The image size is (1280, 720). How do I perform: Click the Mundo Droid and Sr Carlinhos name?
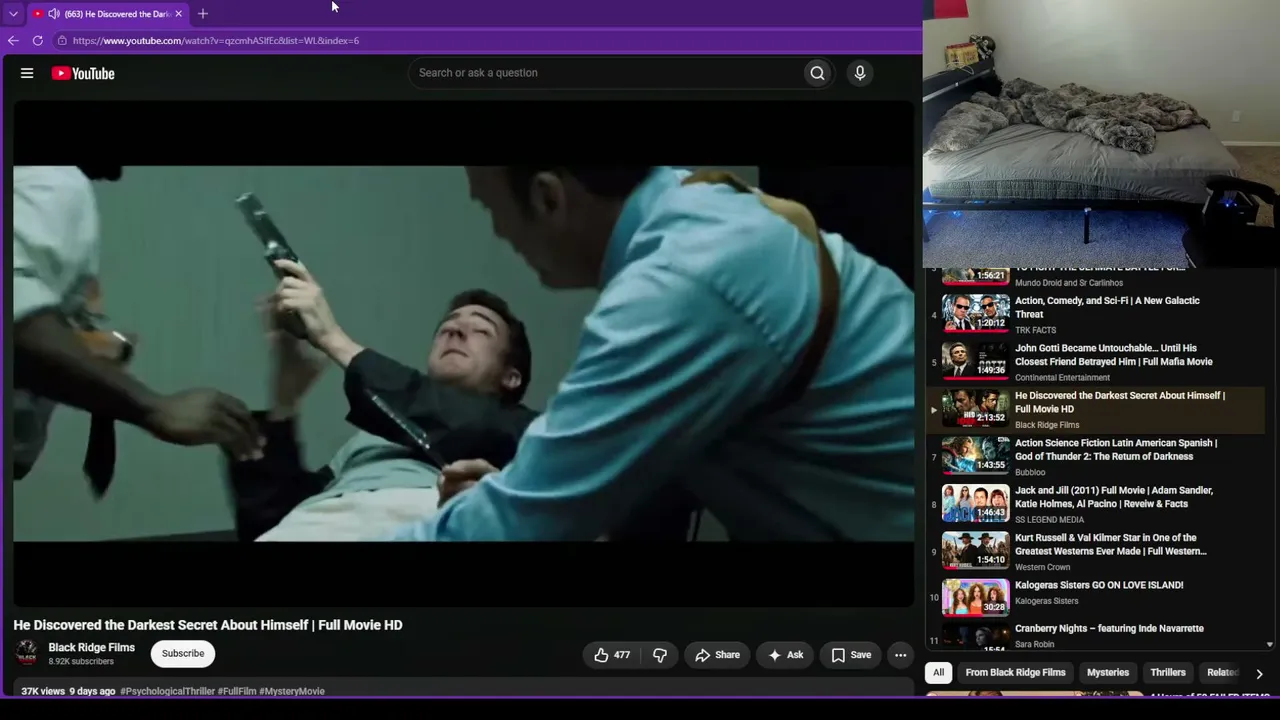coord(1069,283)
